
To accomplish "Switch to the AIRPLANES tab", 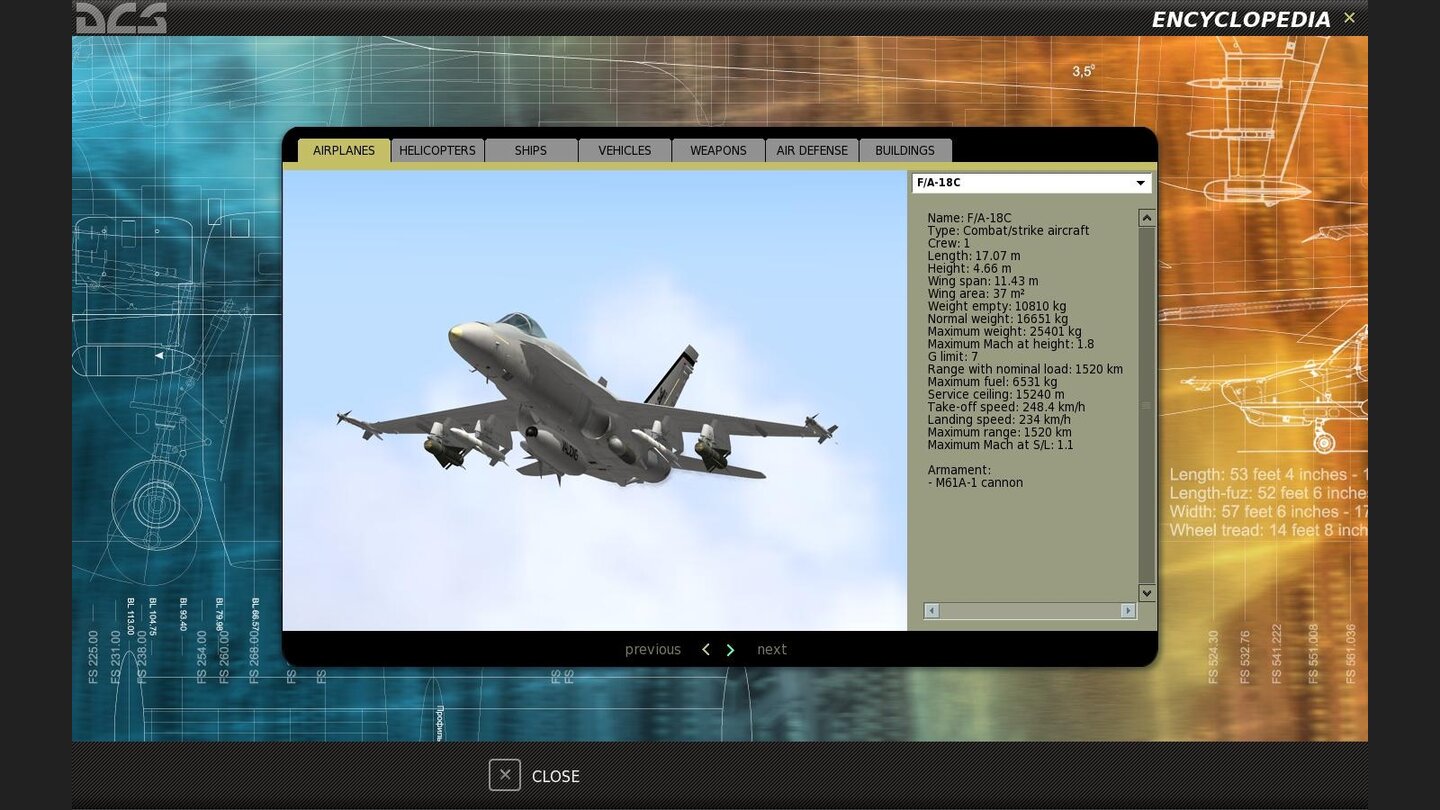I will pyautogui.click(x=344, y=150).
